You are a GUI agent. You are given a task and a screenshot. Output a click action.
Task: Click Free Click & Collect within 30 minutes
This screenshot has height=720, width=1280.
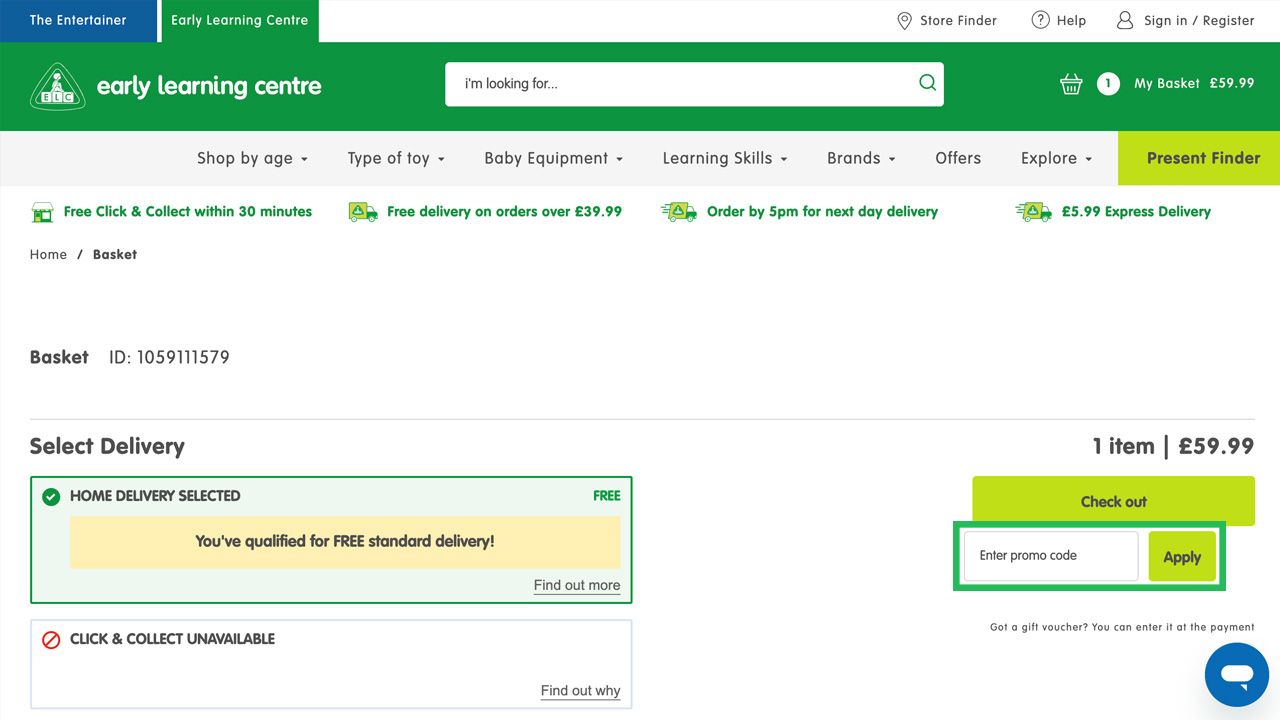pyautogui.click(x=188, y=212)
